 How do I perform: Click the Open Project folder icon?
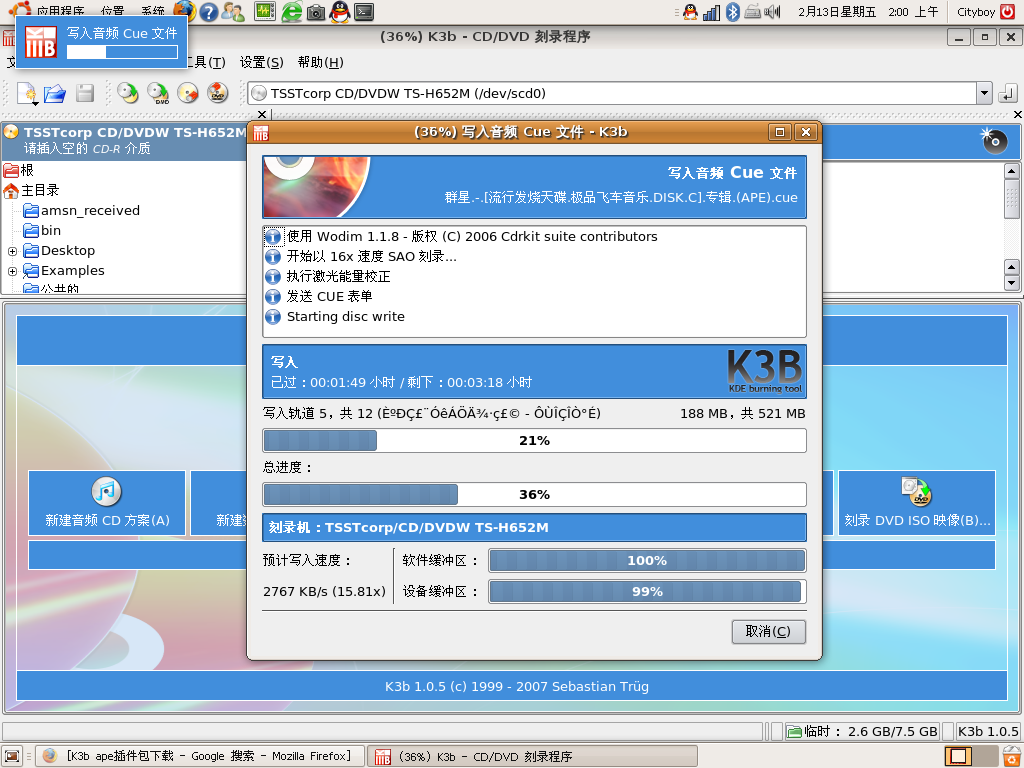coord(55,93)
